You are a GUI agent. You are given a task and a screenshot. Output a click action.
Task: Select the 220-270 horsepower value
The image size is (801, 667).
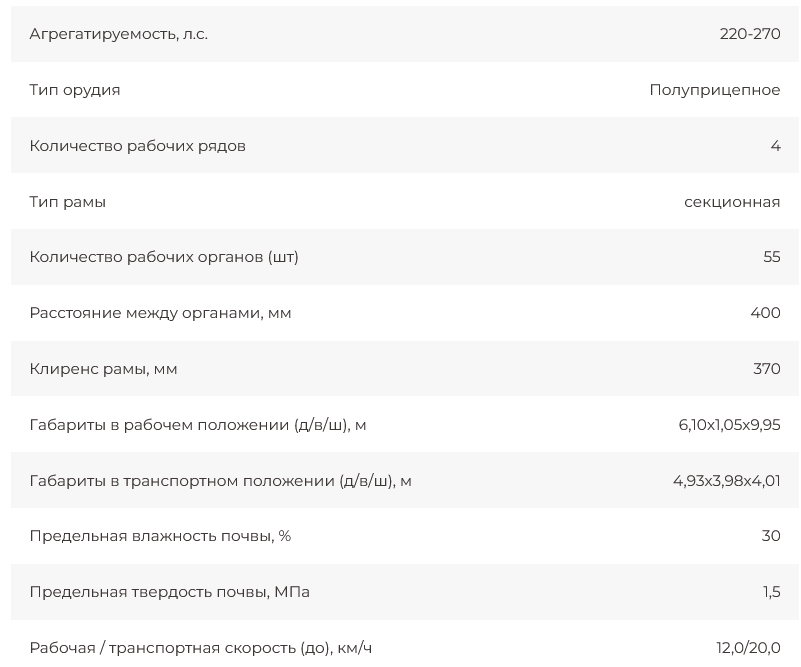point(749,34)
